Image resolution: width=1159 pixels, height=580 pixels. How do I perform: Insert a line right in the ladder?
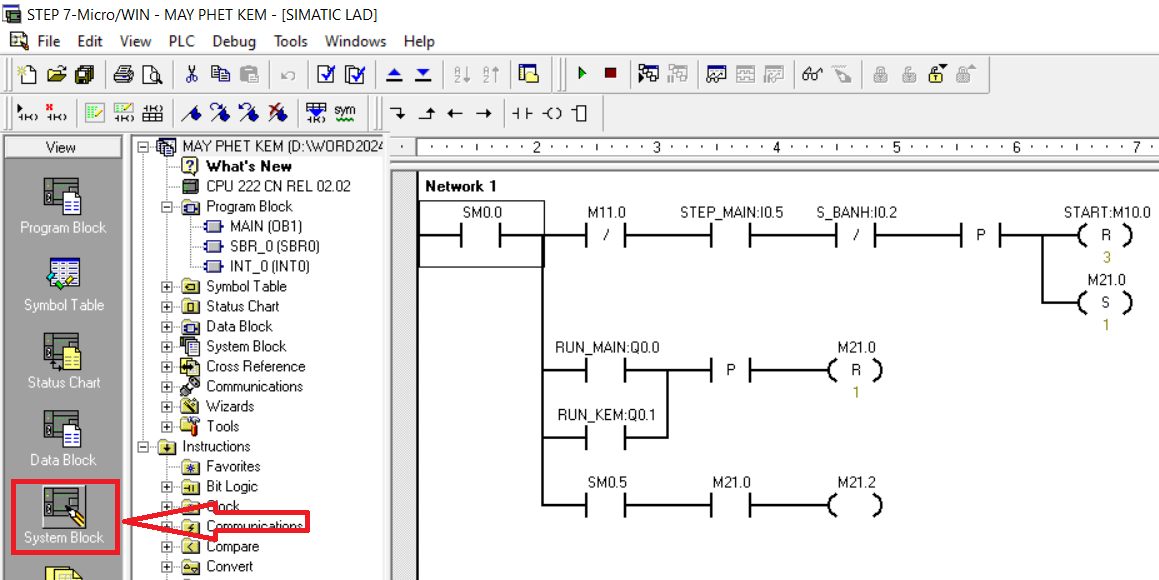pyautogui.click(x=484, y=113)
